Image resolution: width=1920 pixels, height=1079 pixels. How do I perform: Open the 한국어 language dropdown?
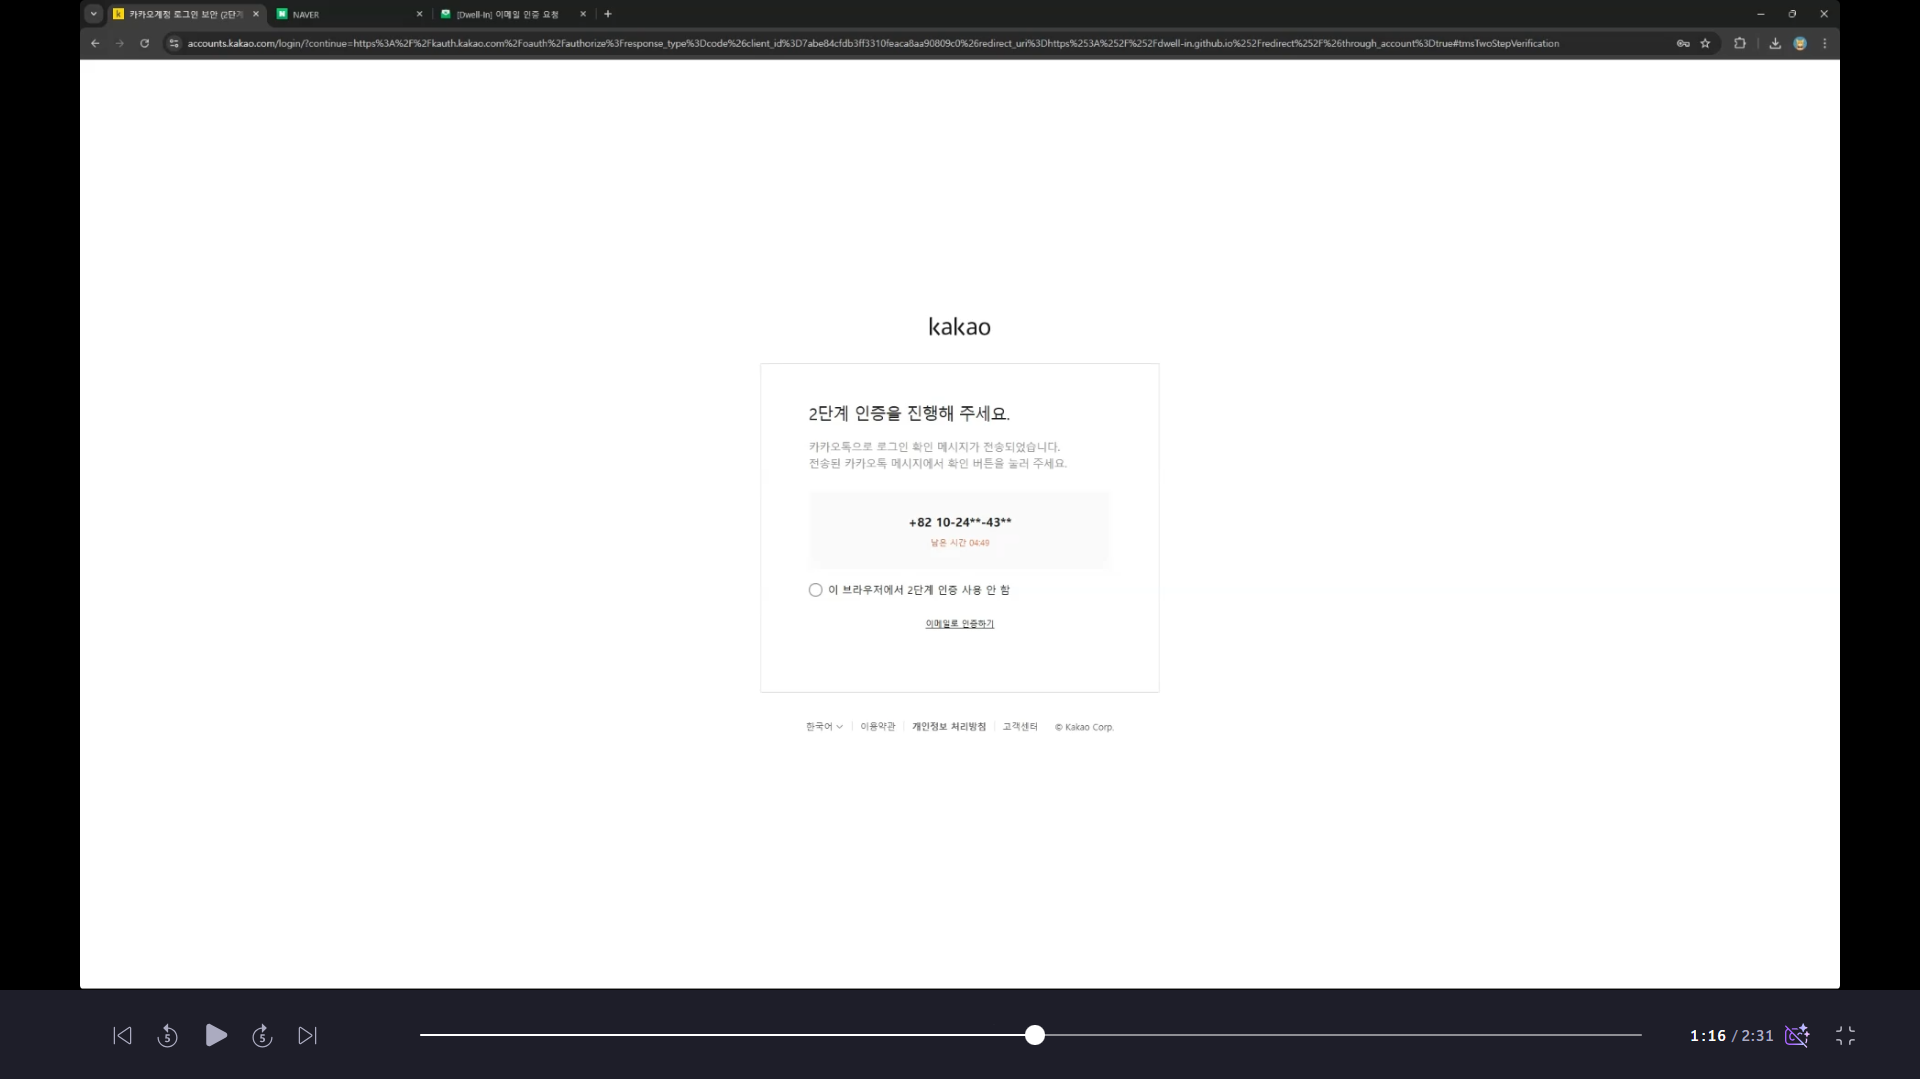point(824,727)
